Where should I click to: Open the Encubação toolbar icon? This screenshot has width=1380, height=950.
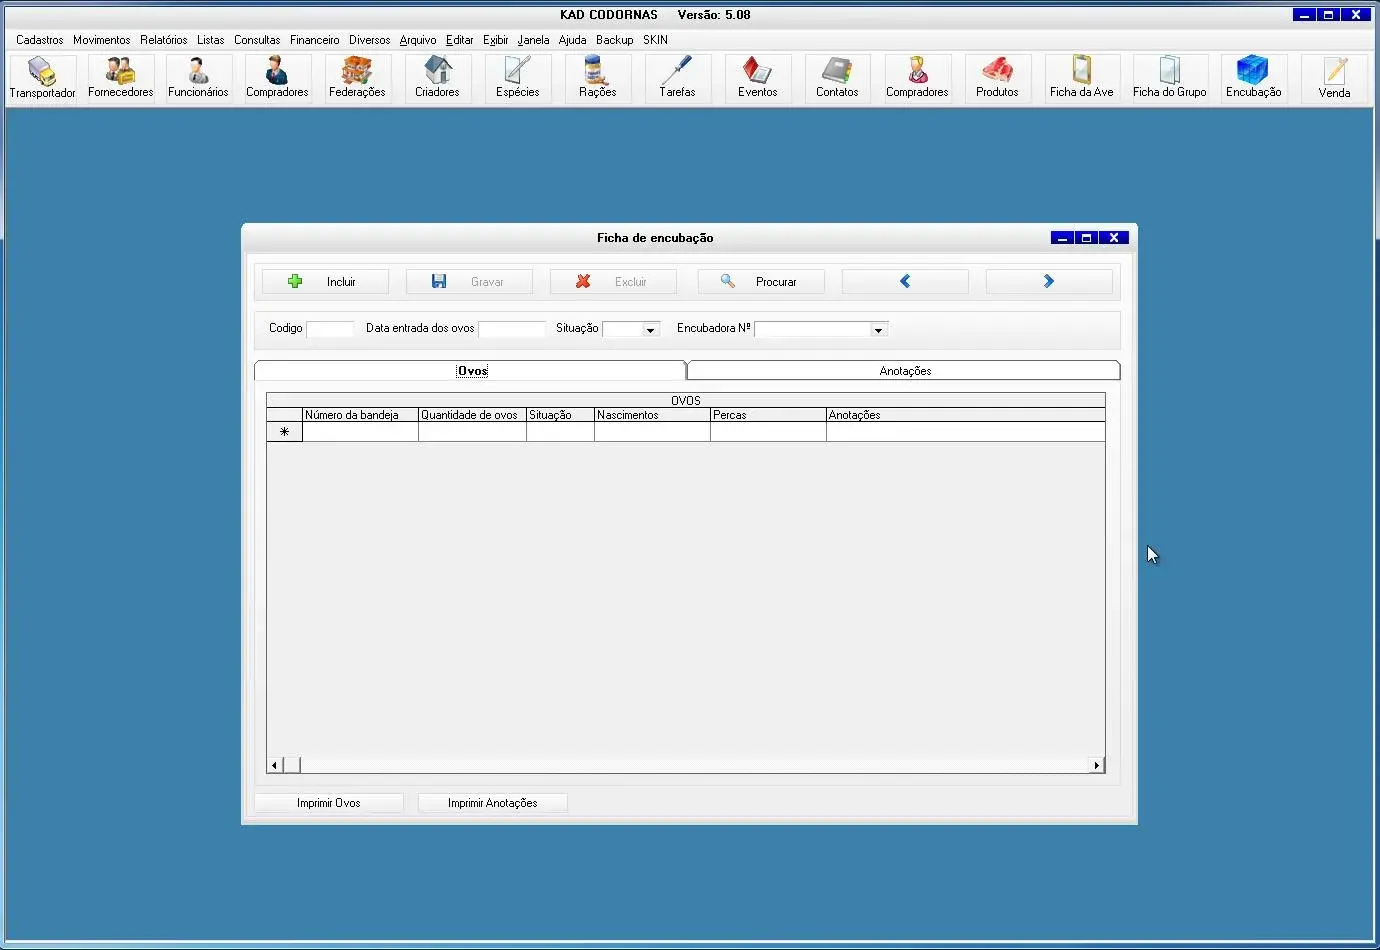(1253, 78)
